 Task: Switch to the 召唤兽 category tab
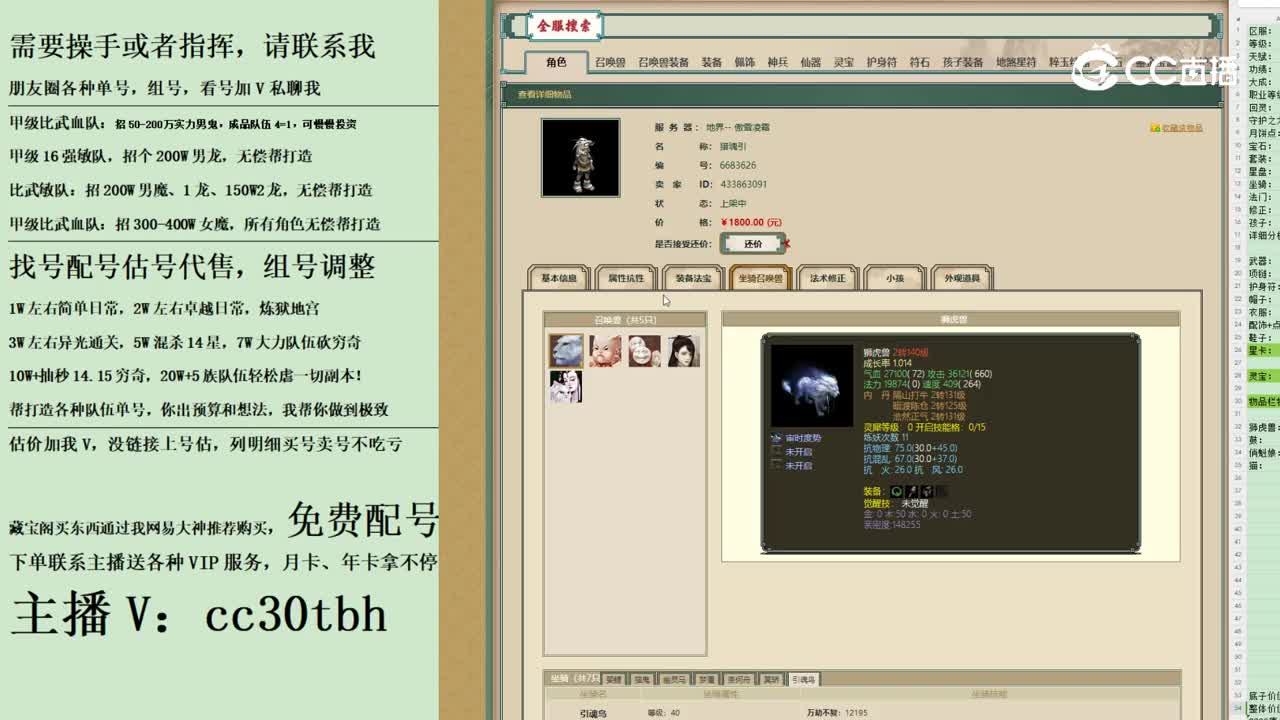610,62
